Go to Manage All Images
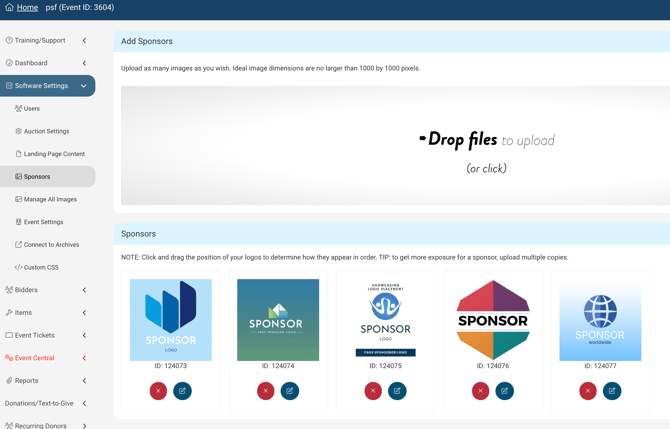 50,199
